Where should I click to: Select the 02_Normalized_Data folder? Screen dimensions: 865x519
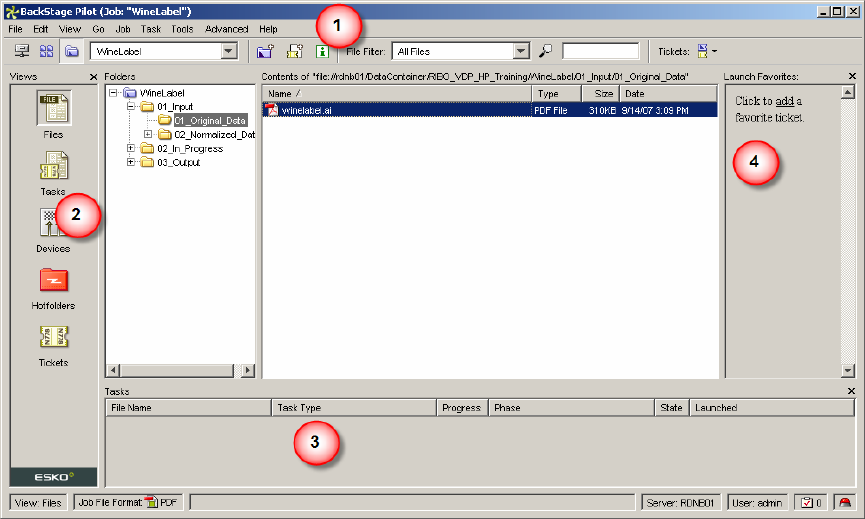click(x=215, y=135)
